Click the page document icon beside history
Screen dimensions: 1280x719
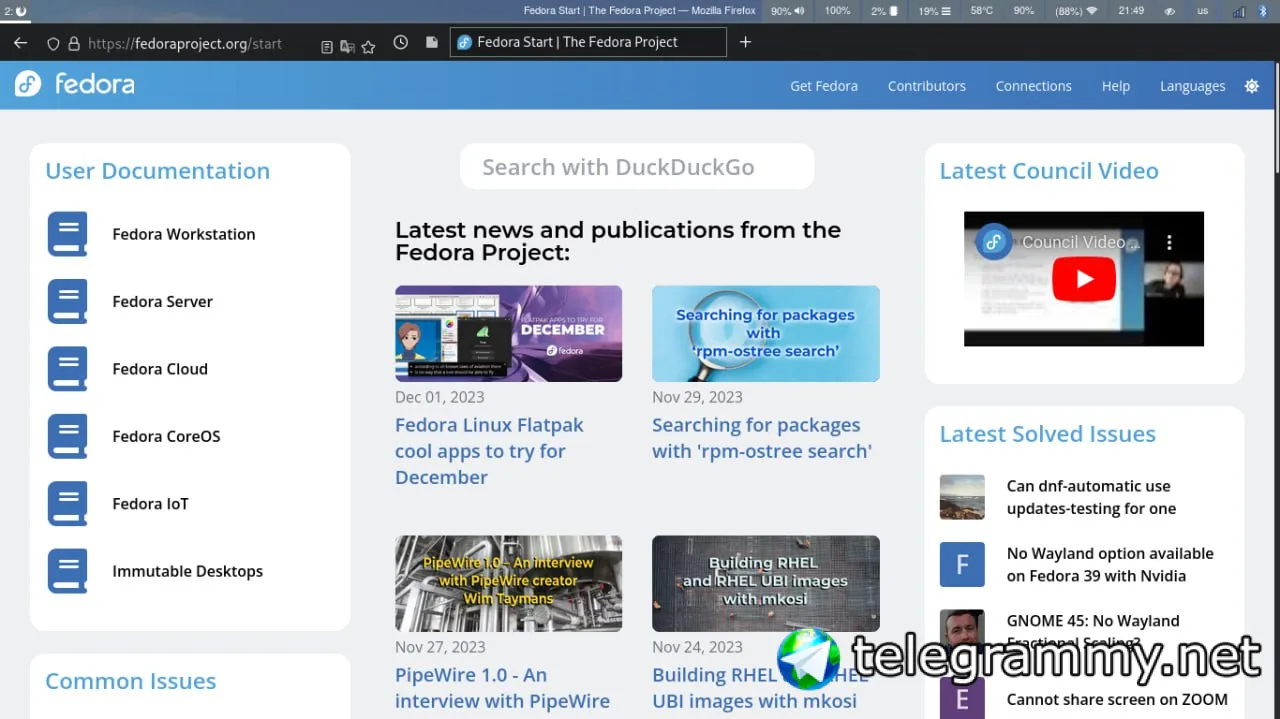[x=432, y=43]
